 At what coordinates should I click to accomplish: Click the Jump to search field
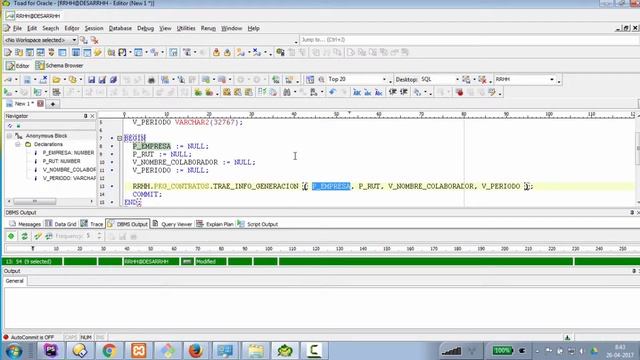(x=469, y=40)
